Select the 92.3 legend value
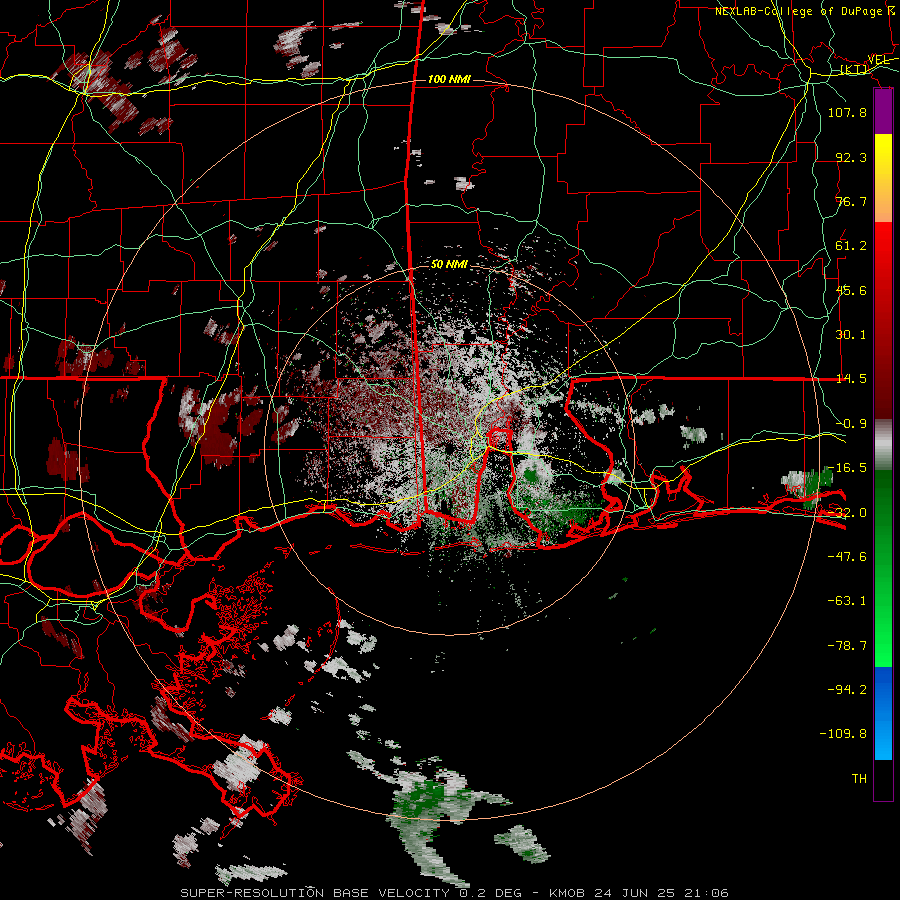Screen dimensions: 900x900 (x=851, y=157)
